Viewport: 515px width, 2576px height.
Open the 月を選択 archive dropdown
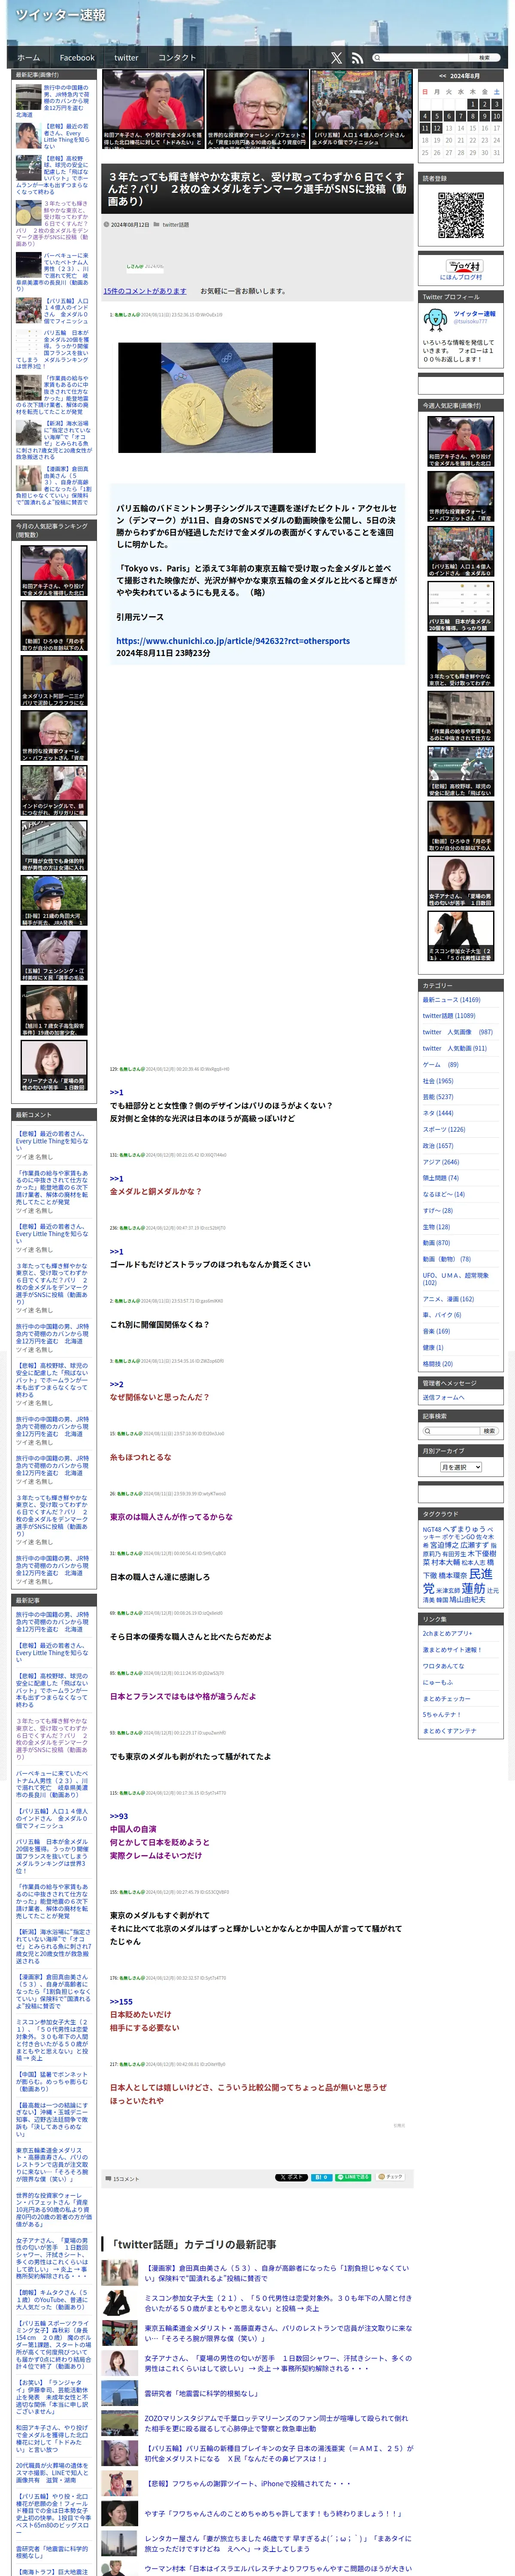click(x=461, y=1467)
